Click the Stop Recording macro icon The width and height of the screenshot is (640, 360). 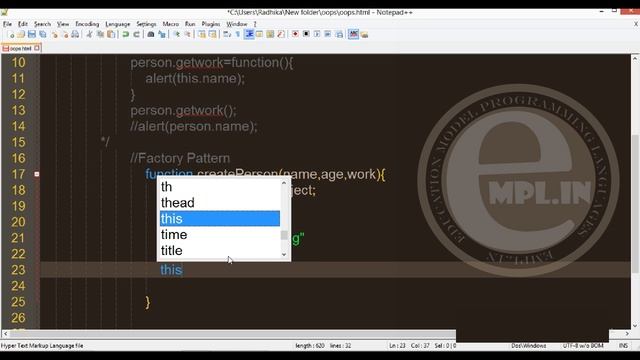coord(306,35)
